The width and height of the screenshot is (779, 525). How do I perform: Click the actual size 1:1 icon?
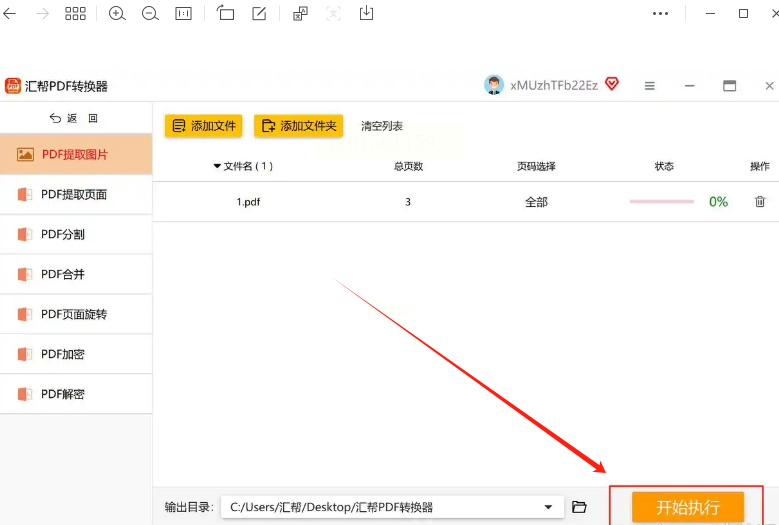pyautogui.click(x=183, y=13)
